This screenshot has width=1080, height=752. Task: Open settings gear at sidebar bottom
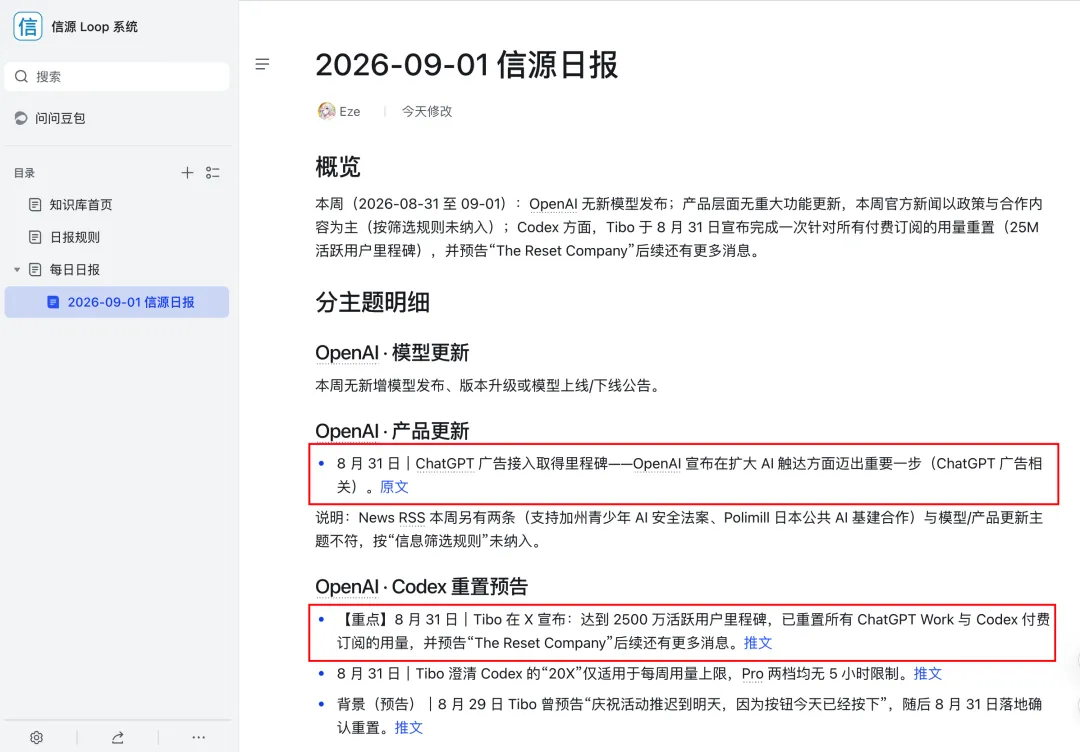coord(37,738)
